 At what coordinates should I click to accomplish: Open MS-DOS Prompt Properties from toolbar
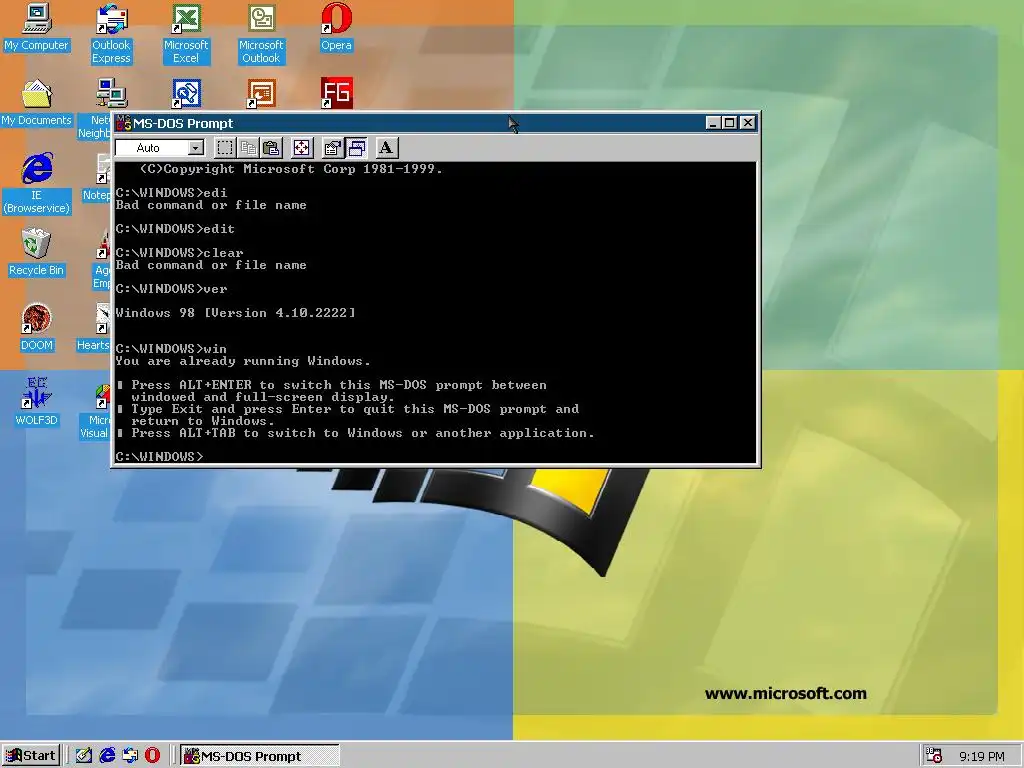click(332, 148)
